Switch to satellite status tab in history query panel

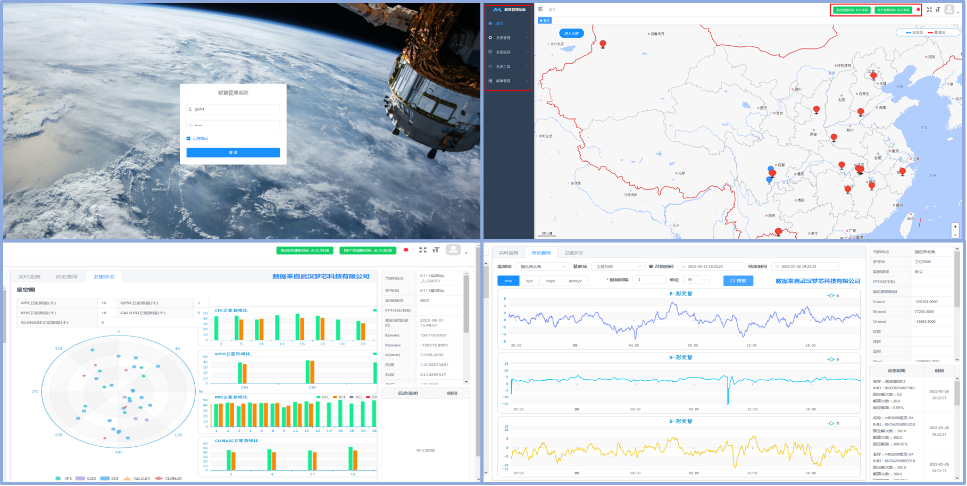coord(574,253)
